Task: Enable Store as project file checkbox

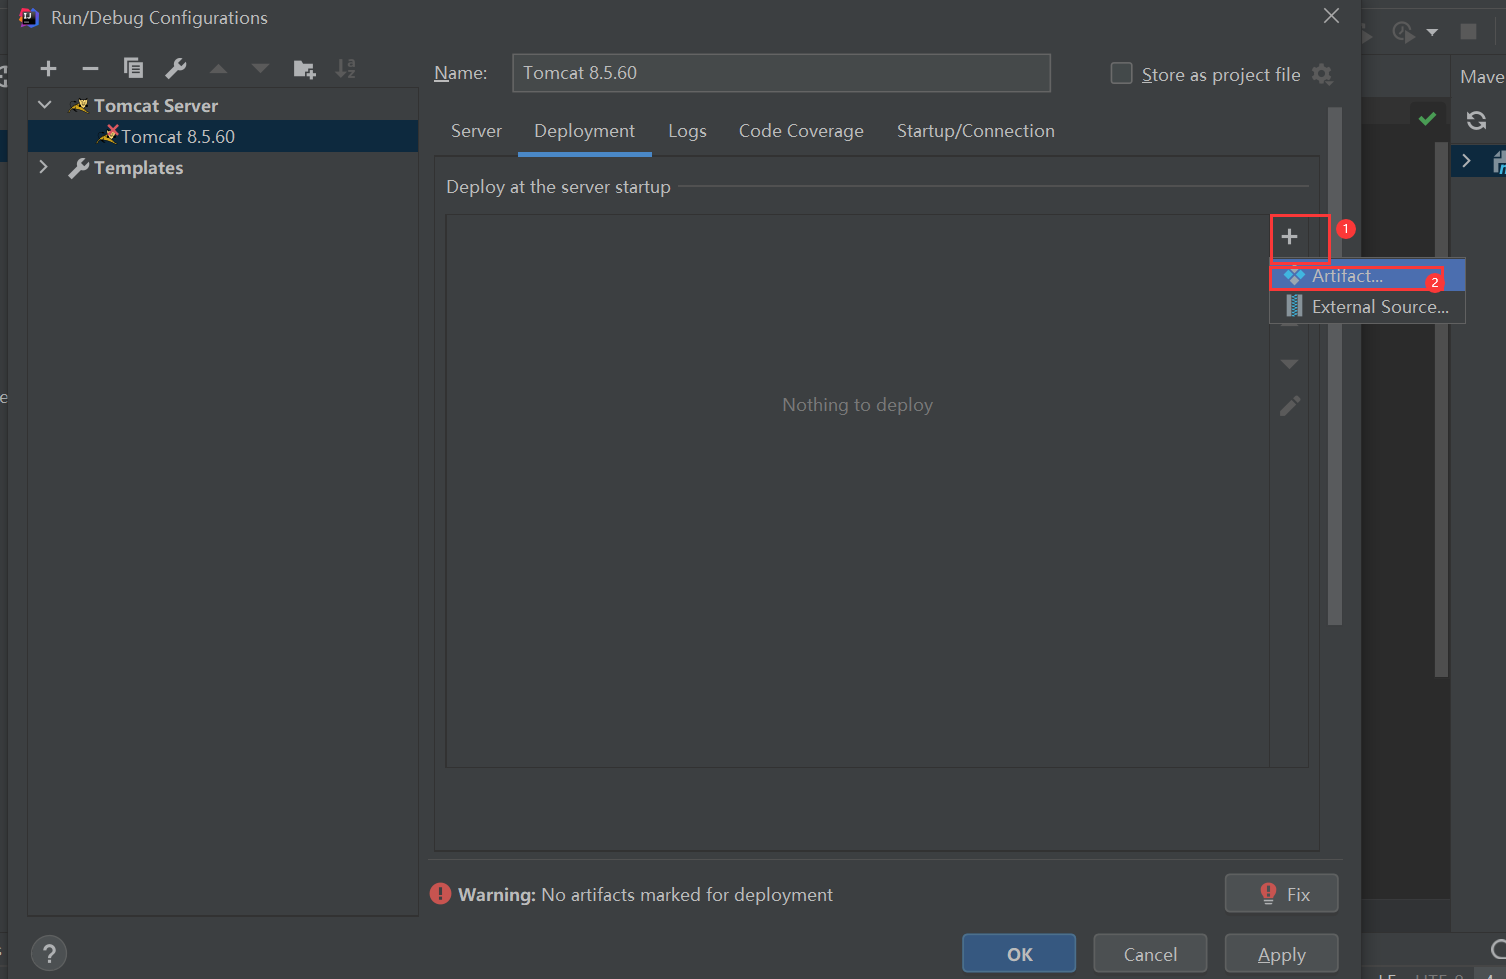Action: [1122, 74]
